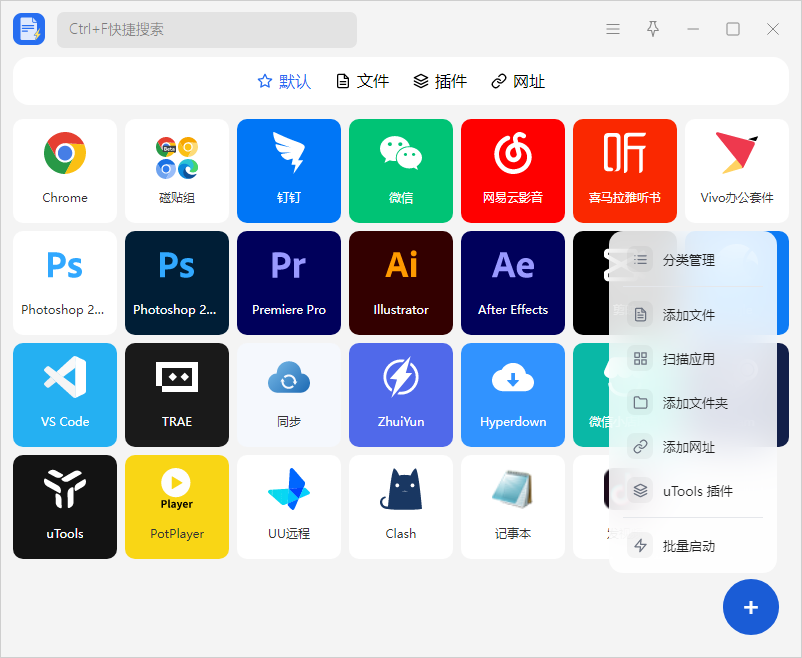This screenshot has height=658, width=802.
Task: Choose uTools 插件 from the popup menu
Action: pyautogui.click(x=693, y=491)
